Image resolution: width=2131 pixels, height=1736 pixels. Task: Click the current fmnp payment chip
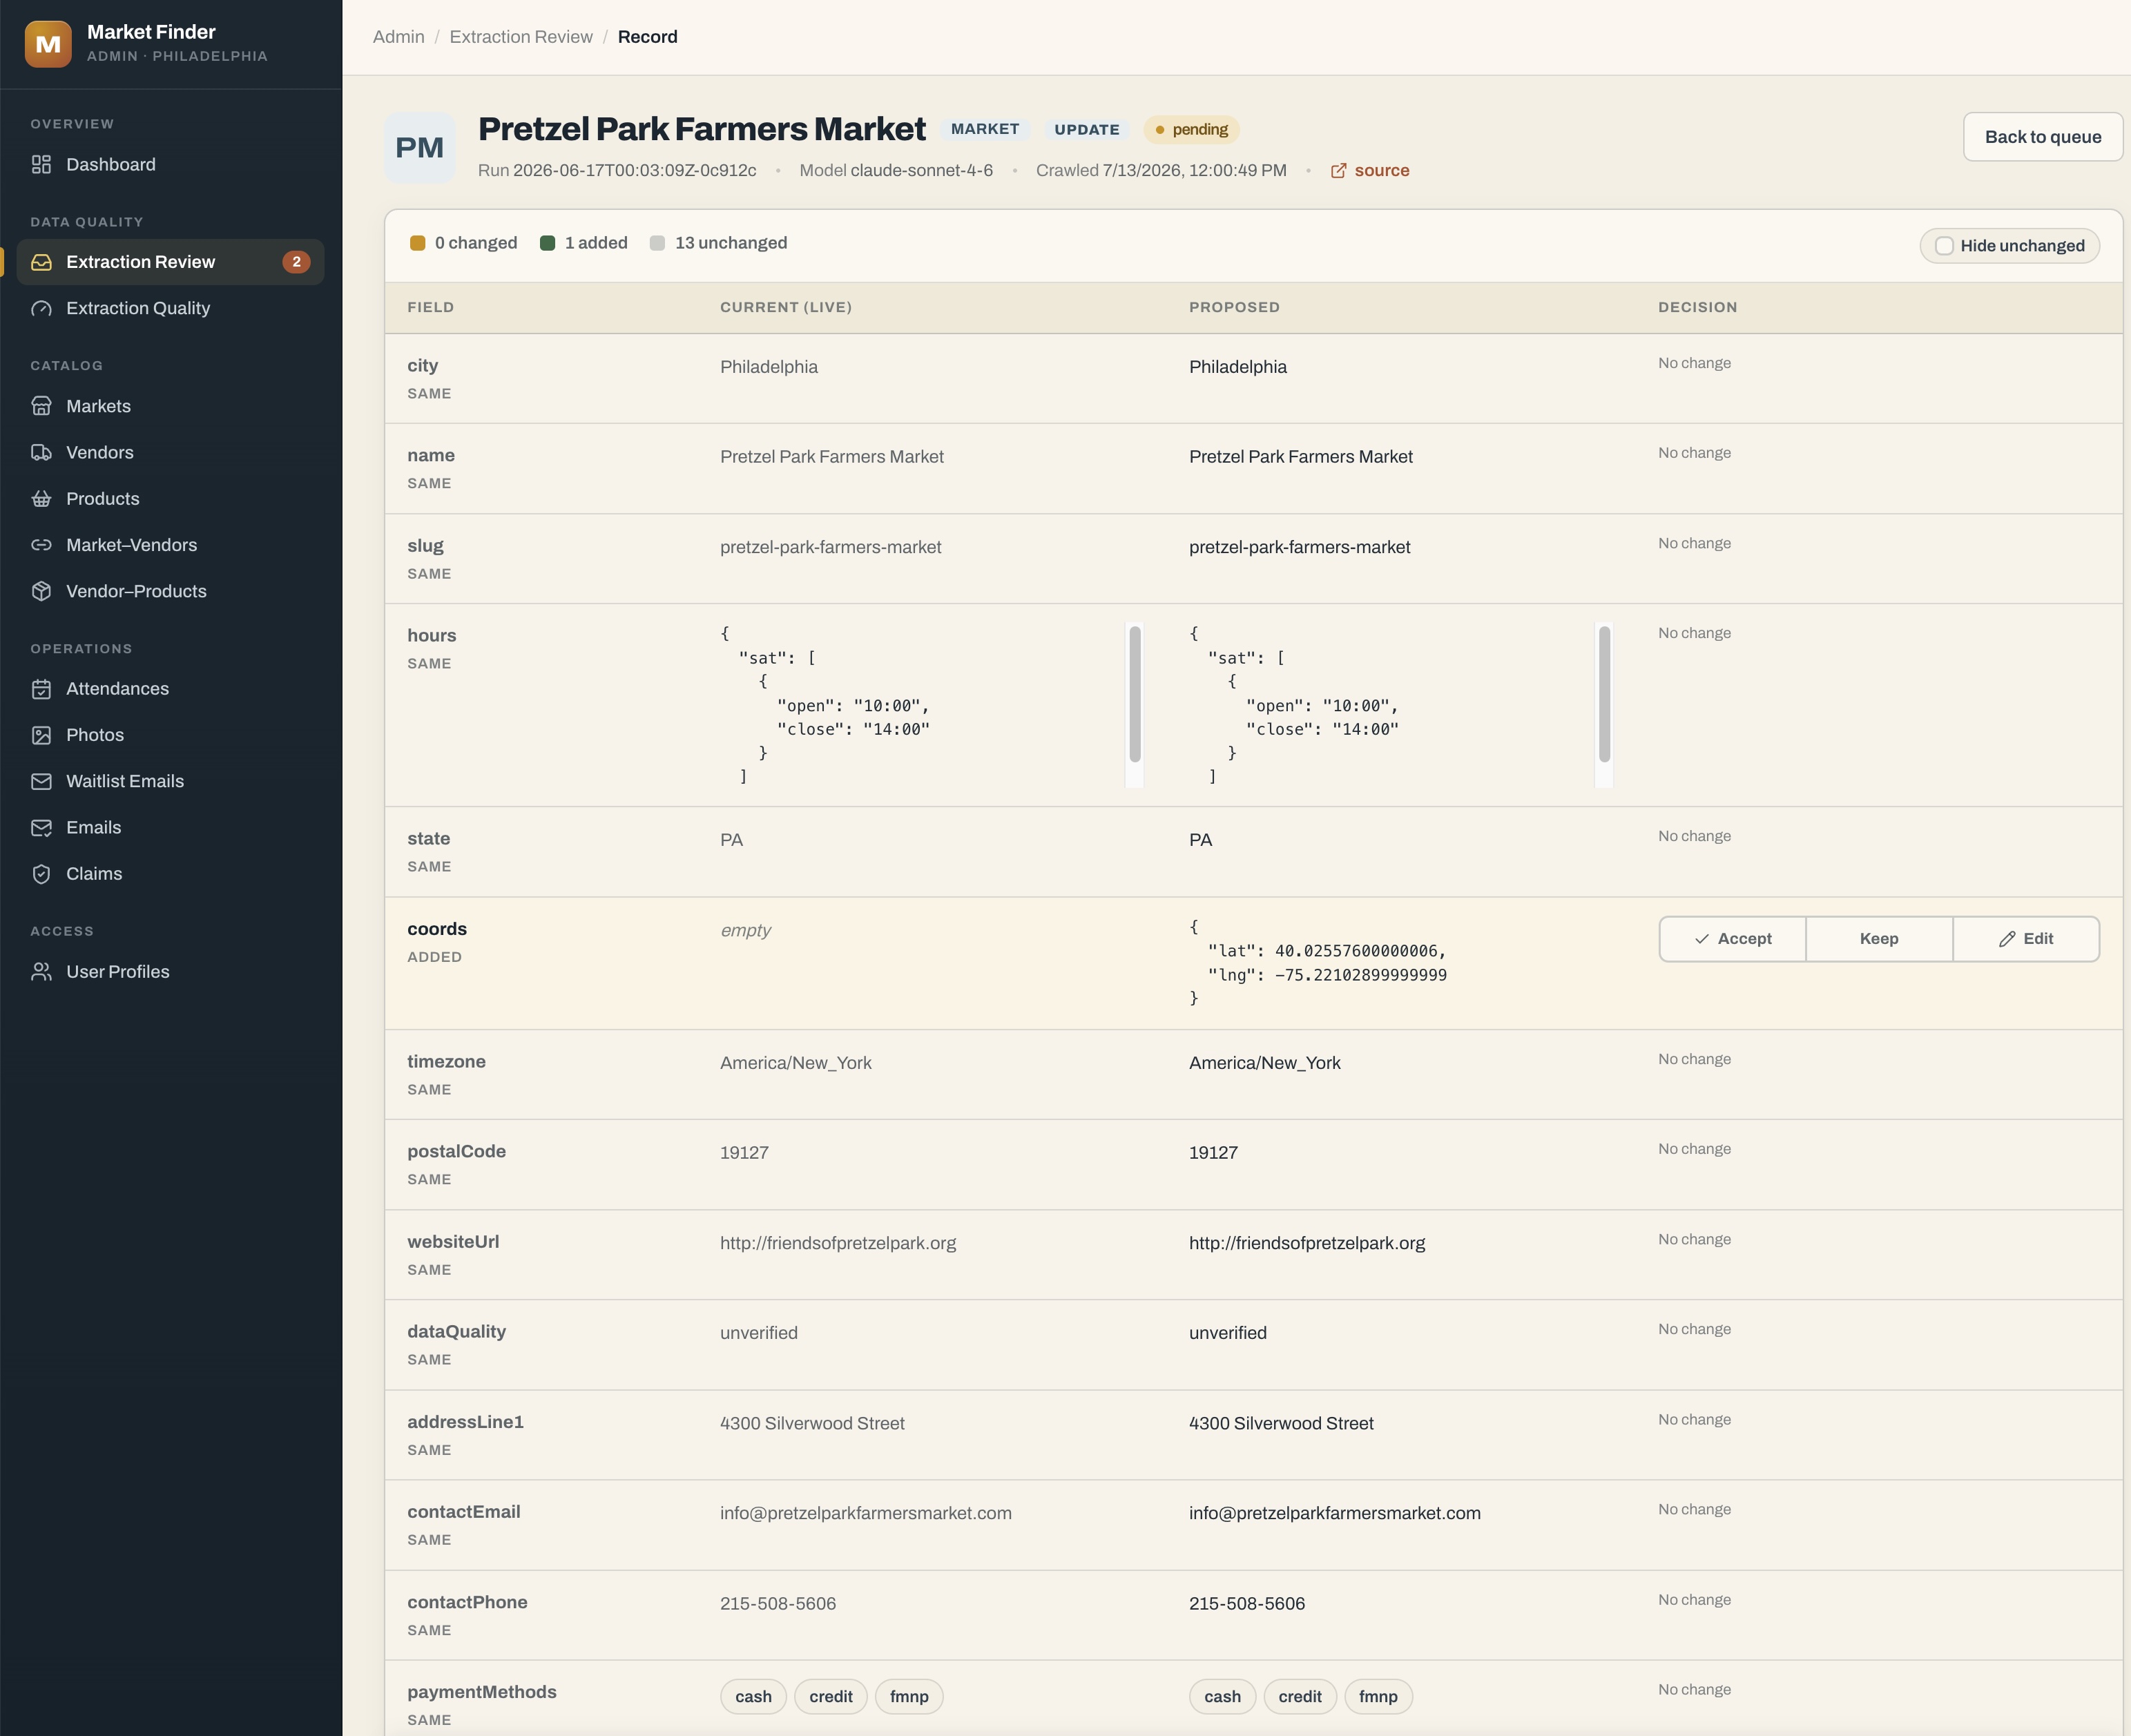pos(909,1697)
